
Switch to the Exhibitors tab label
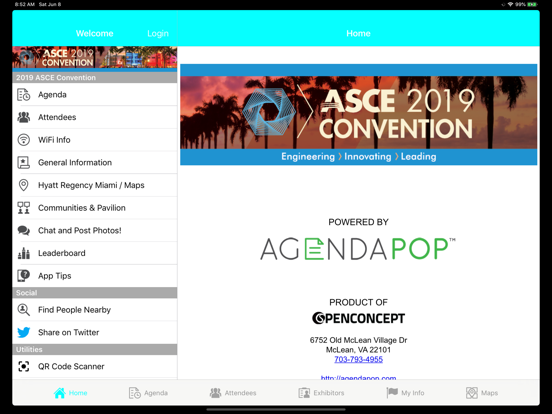[x=329, y=393]
